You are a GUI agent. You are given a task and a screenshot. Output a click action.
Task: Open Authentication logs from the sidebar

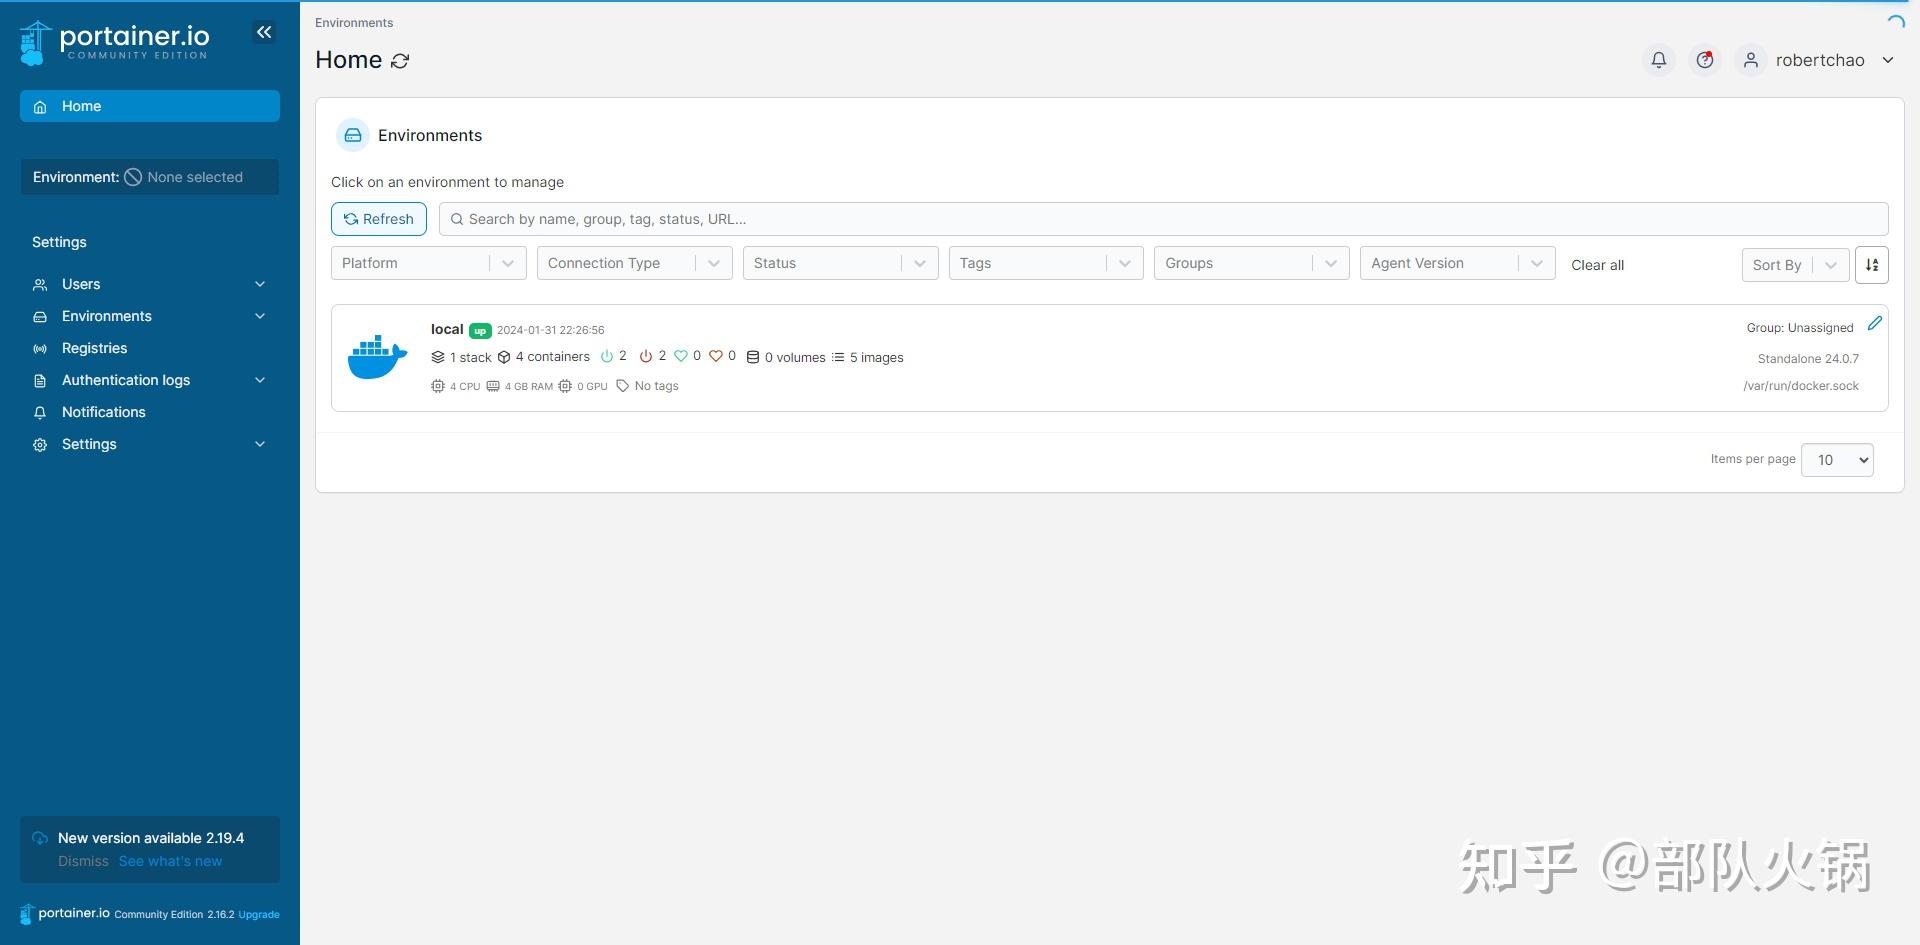pyautogui.click(x=125, y=380)
